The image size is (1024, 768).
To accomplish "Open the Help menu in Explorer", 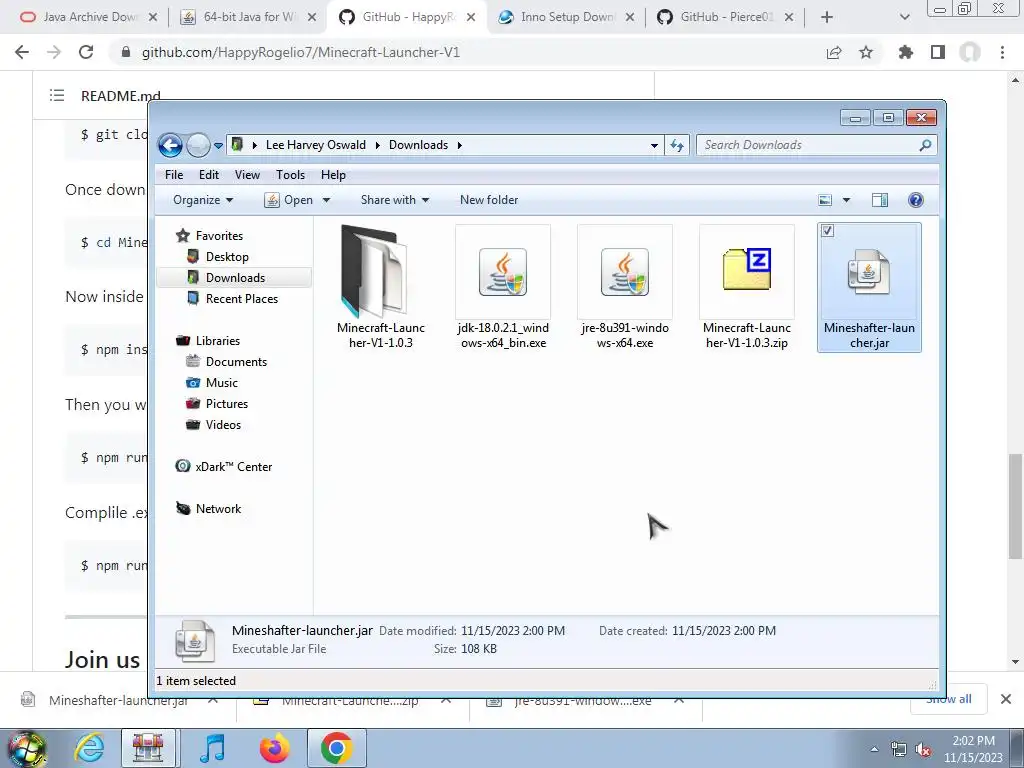I will coord(333,174).
